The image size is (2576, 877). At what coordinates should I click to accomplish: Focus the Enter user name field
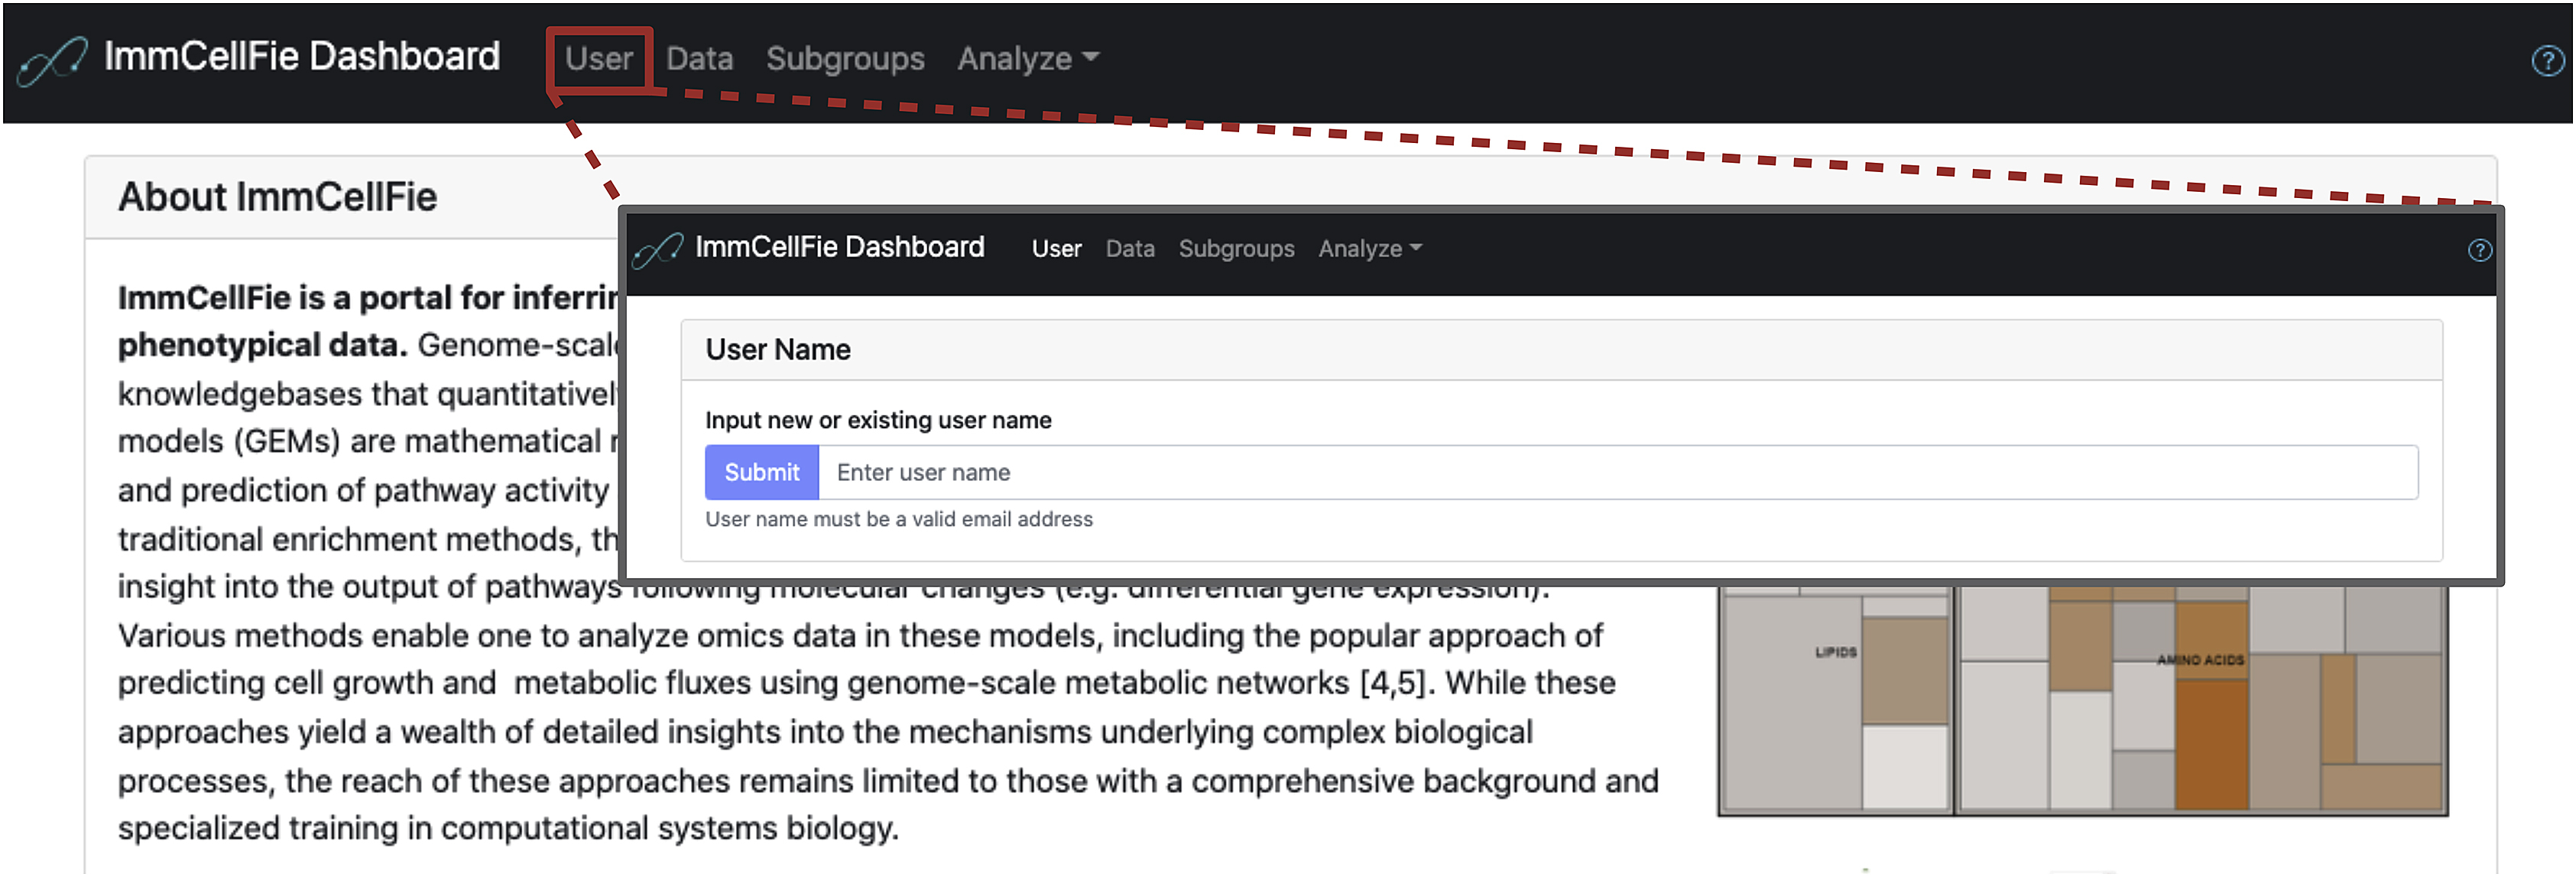tap(1616, 473)
